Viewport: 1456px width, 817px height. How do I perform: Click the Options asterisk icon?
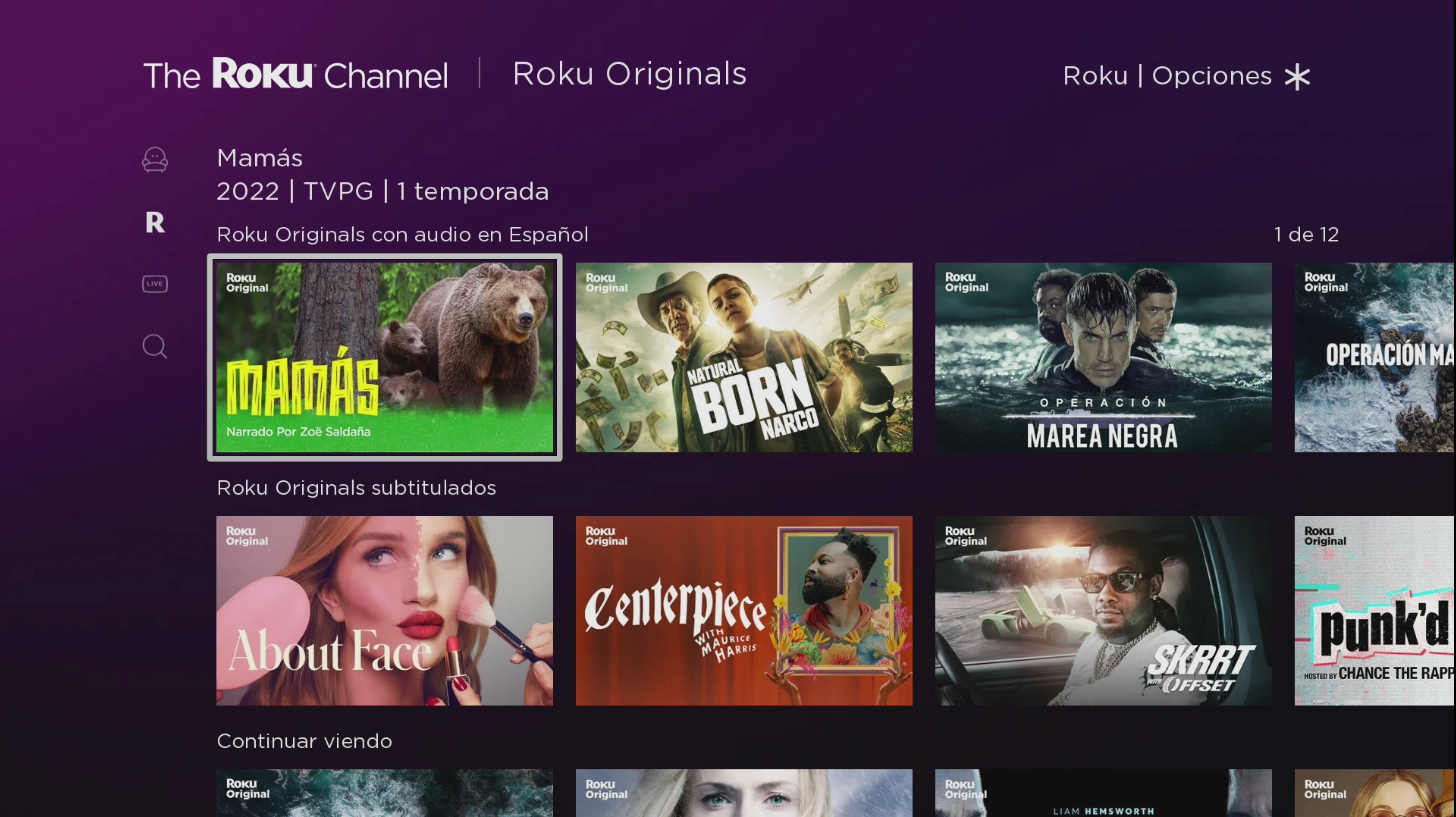point(1297,77)
